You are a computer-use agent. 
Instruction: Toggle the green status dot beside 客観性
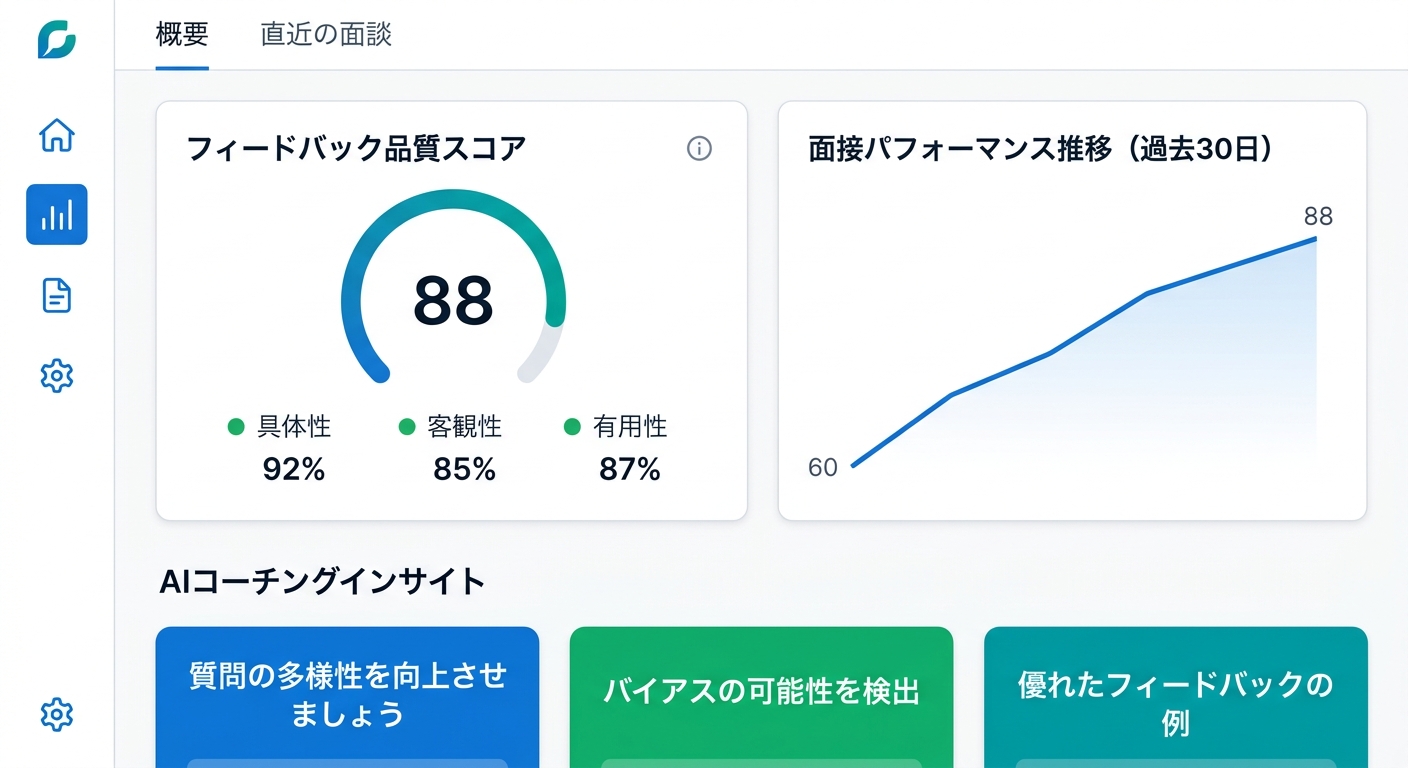406,426
